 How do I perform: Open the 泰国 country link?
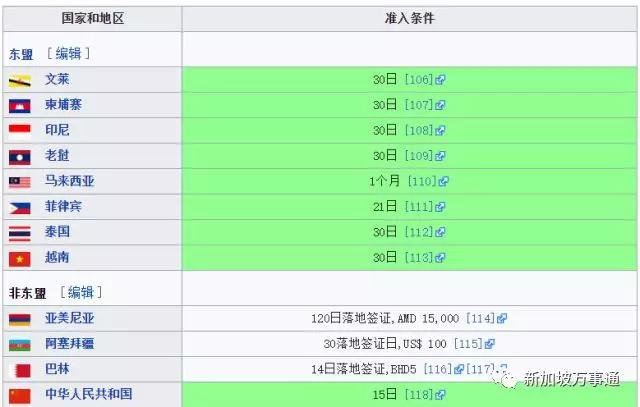click(57, 232)
